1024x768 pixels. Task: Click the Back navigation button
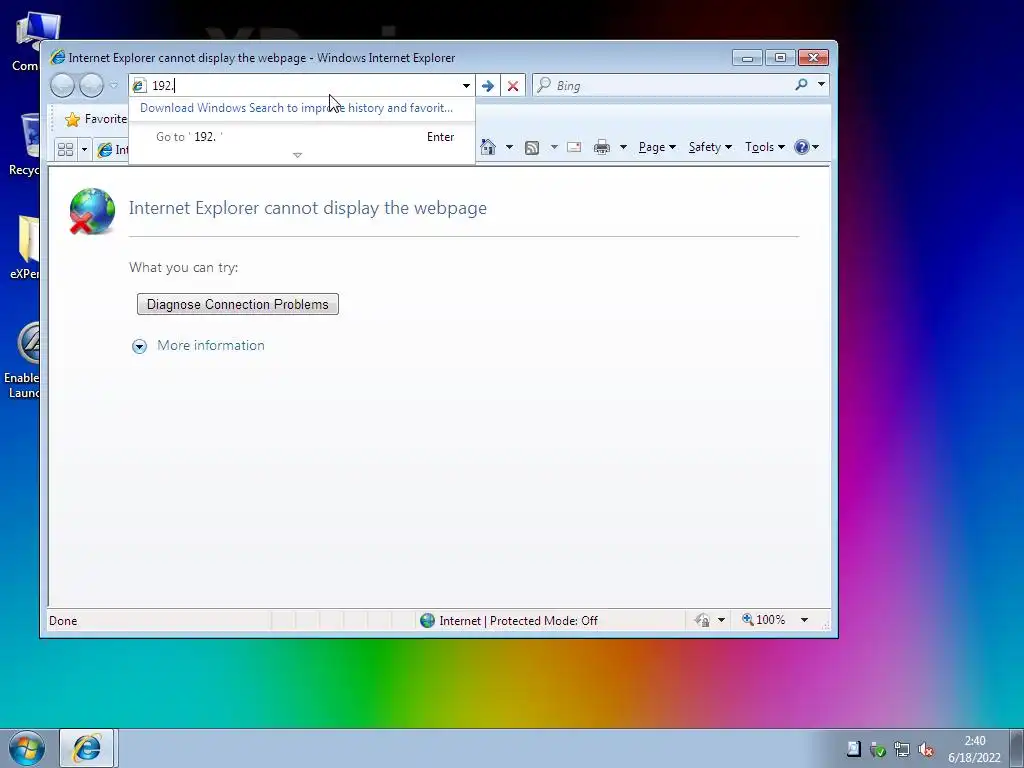tap(63, 86)
